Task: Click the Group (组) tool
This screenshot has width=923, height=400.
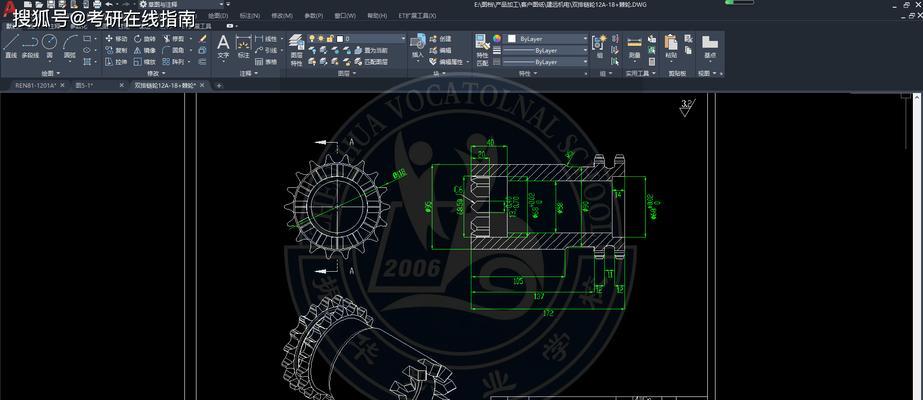Action: [x=600, y=46]
